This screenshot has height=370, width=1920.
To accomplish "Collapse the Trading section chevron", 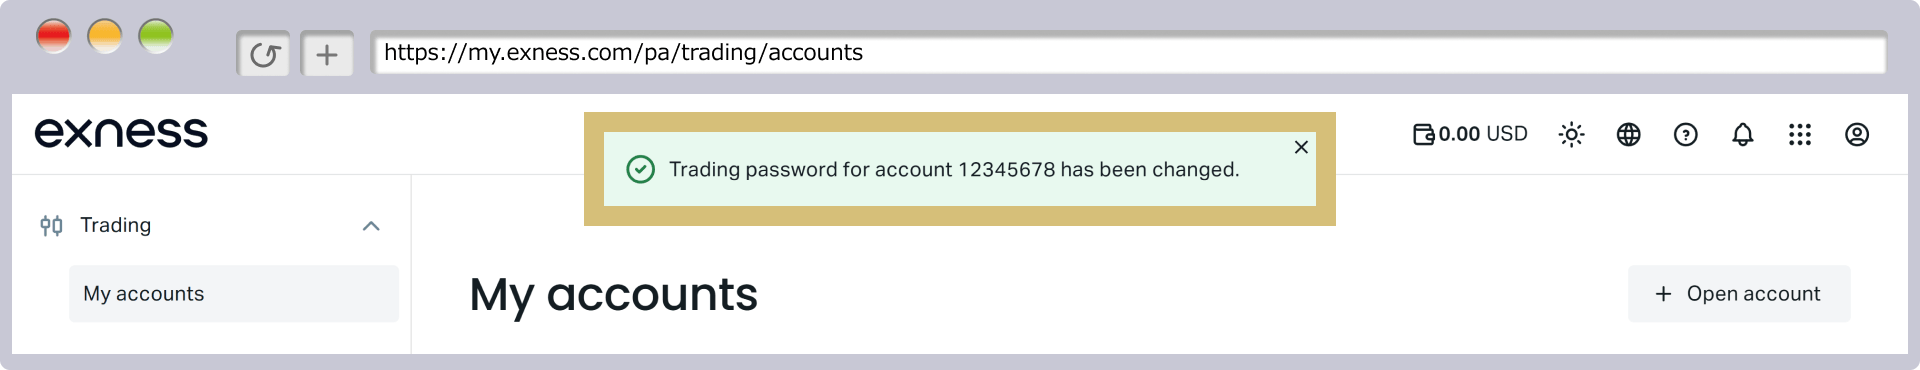I will [x=371, y=226].
